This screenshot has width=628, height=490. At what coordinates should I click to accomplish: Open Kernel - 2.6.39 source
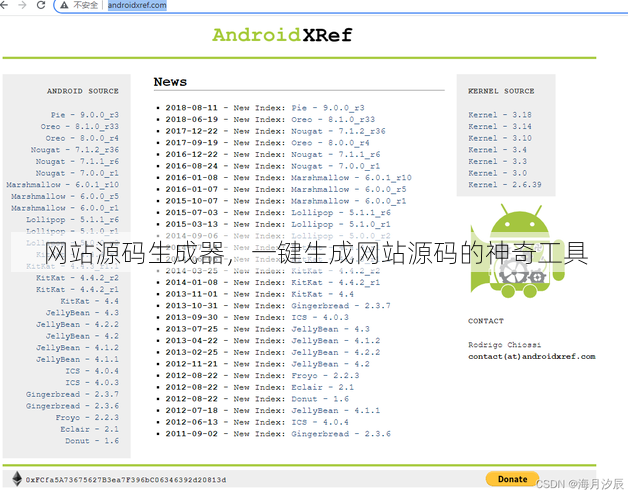pyautogui.click(x=505, y=184)
